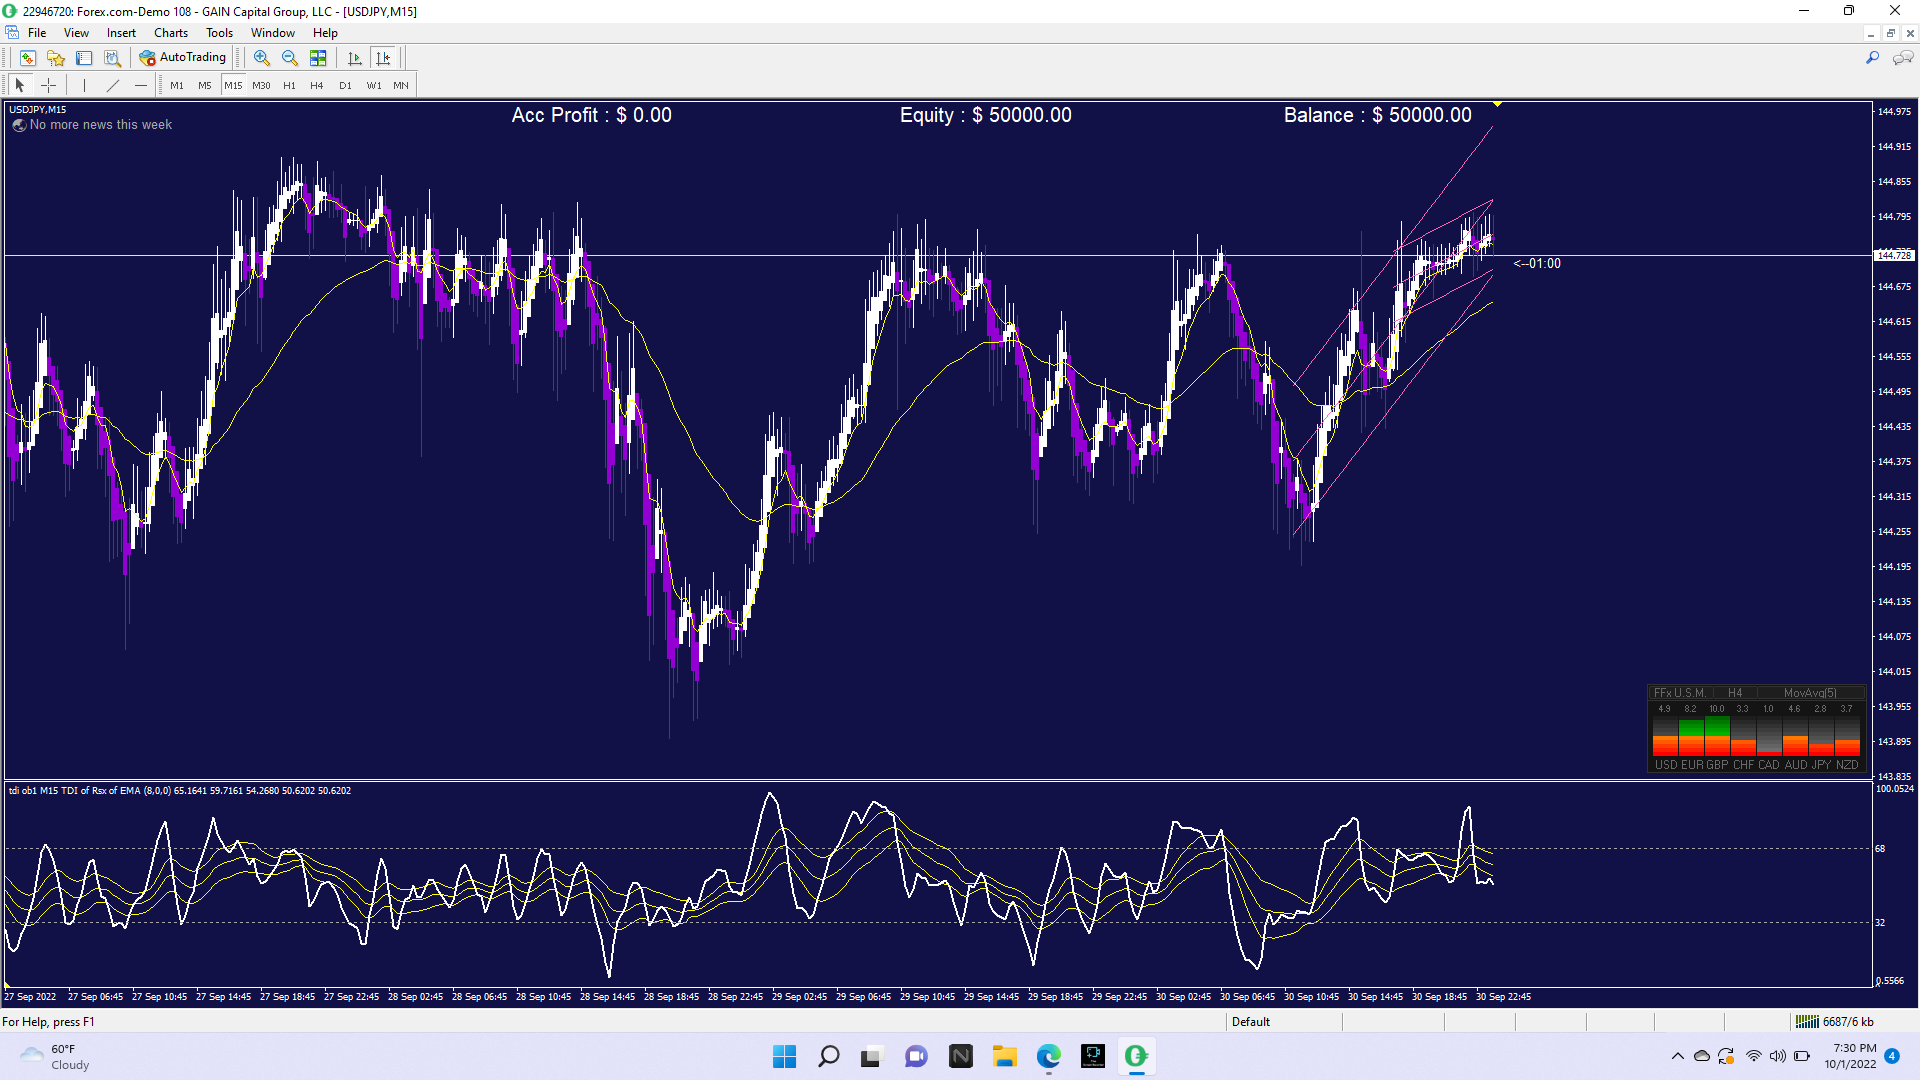Click the Default profile in the status bar
Viewport: 1920px width, 1080px height.
click(1250, 1021)
